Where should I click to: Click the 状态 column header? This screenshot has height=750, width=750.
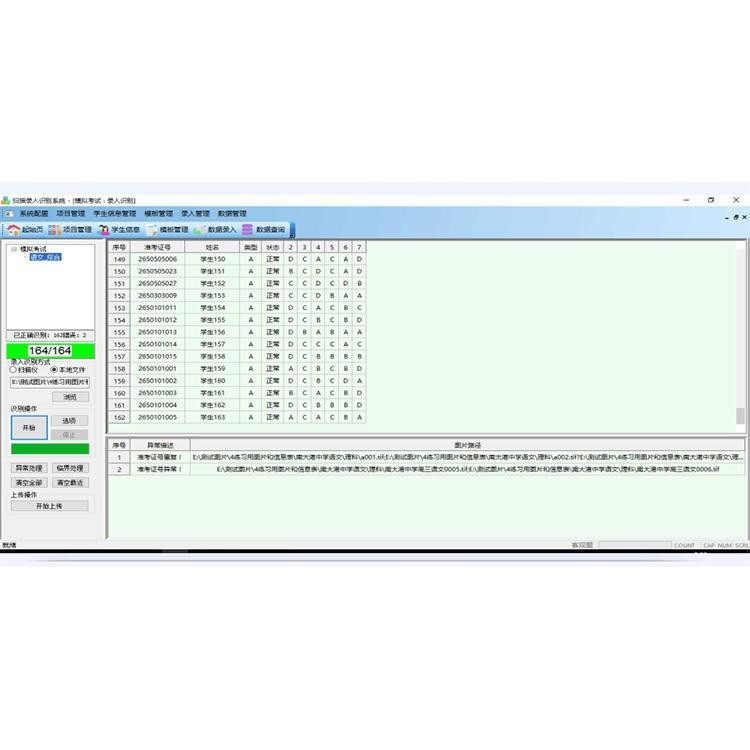tap(273, 247)
